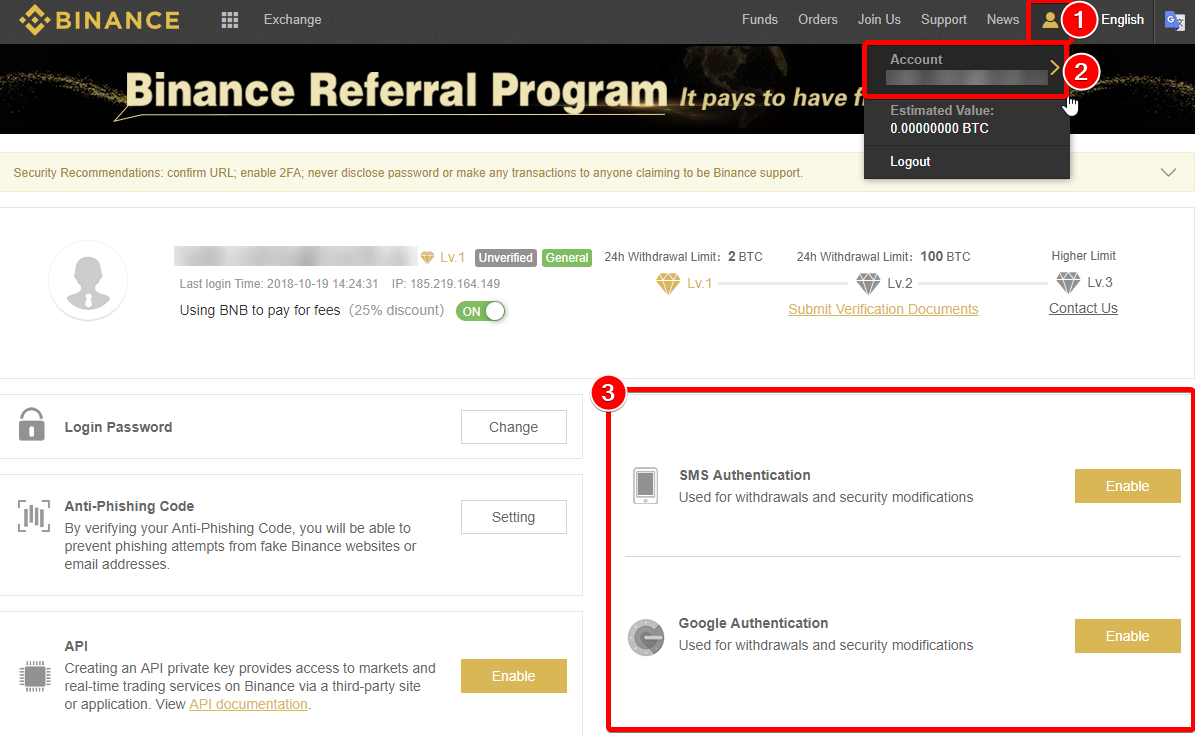This screenshot has height=735, width=1195.
Task: Click the Lv.2 diamond icon
Action: [868, 284]
